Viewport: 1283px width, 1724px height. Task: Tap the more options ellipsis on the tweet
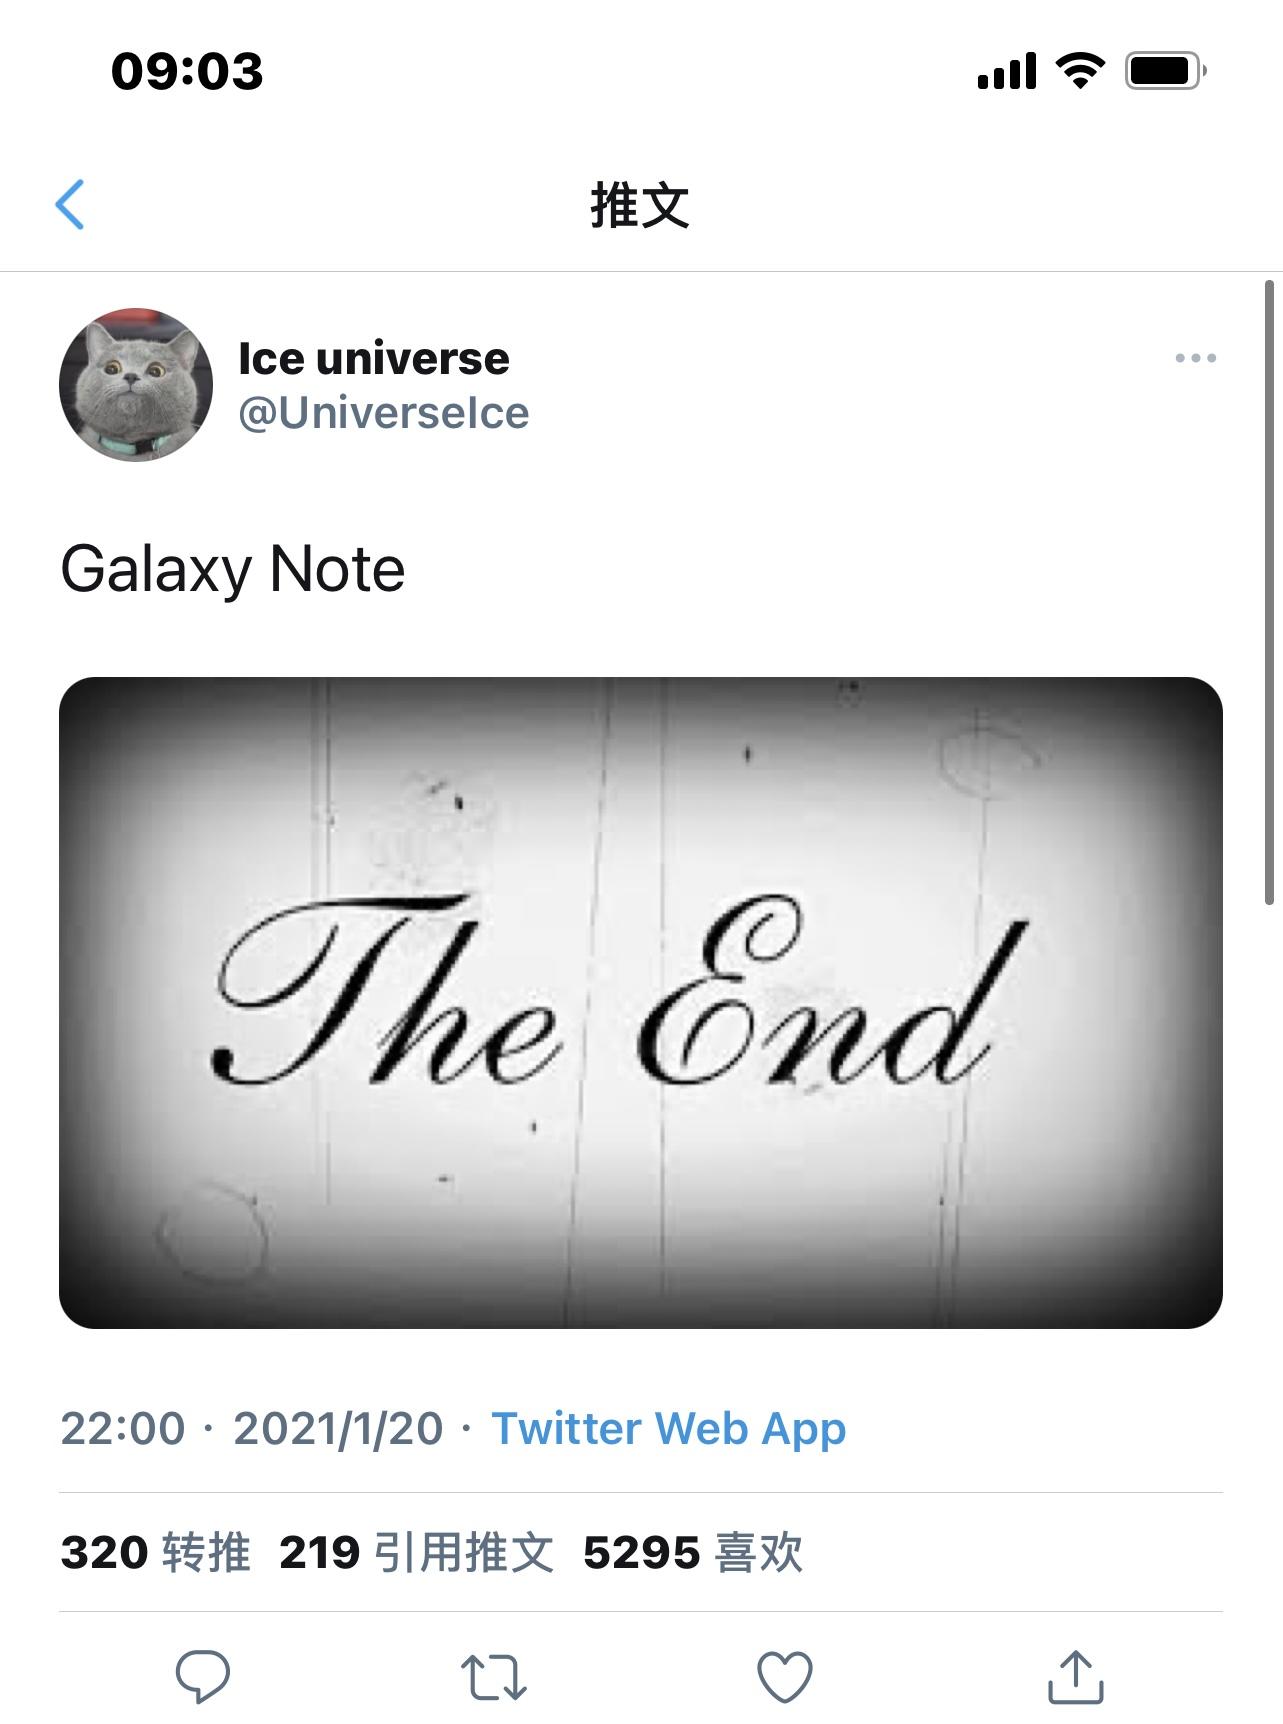click(x=1192, y=358)
